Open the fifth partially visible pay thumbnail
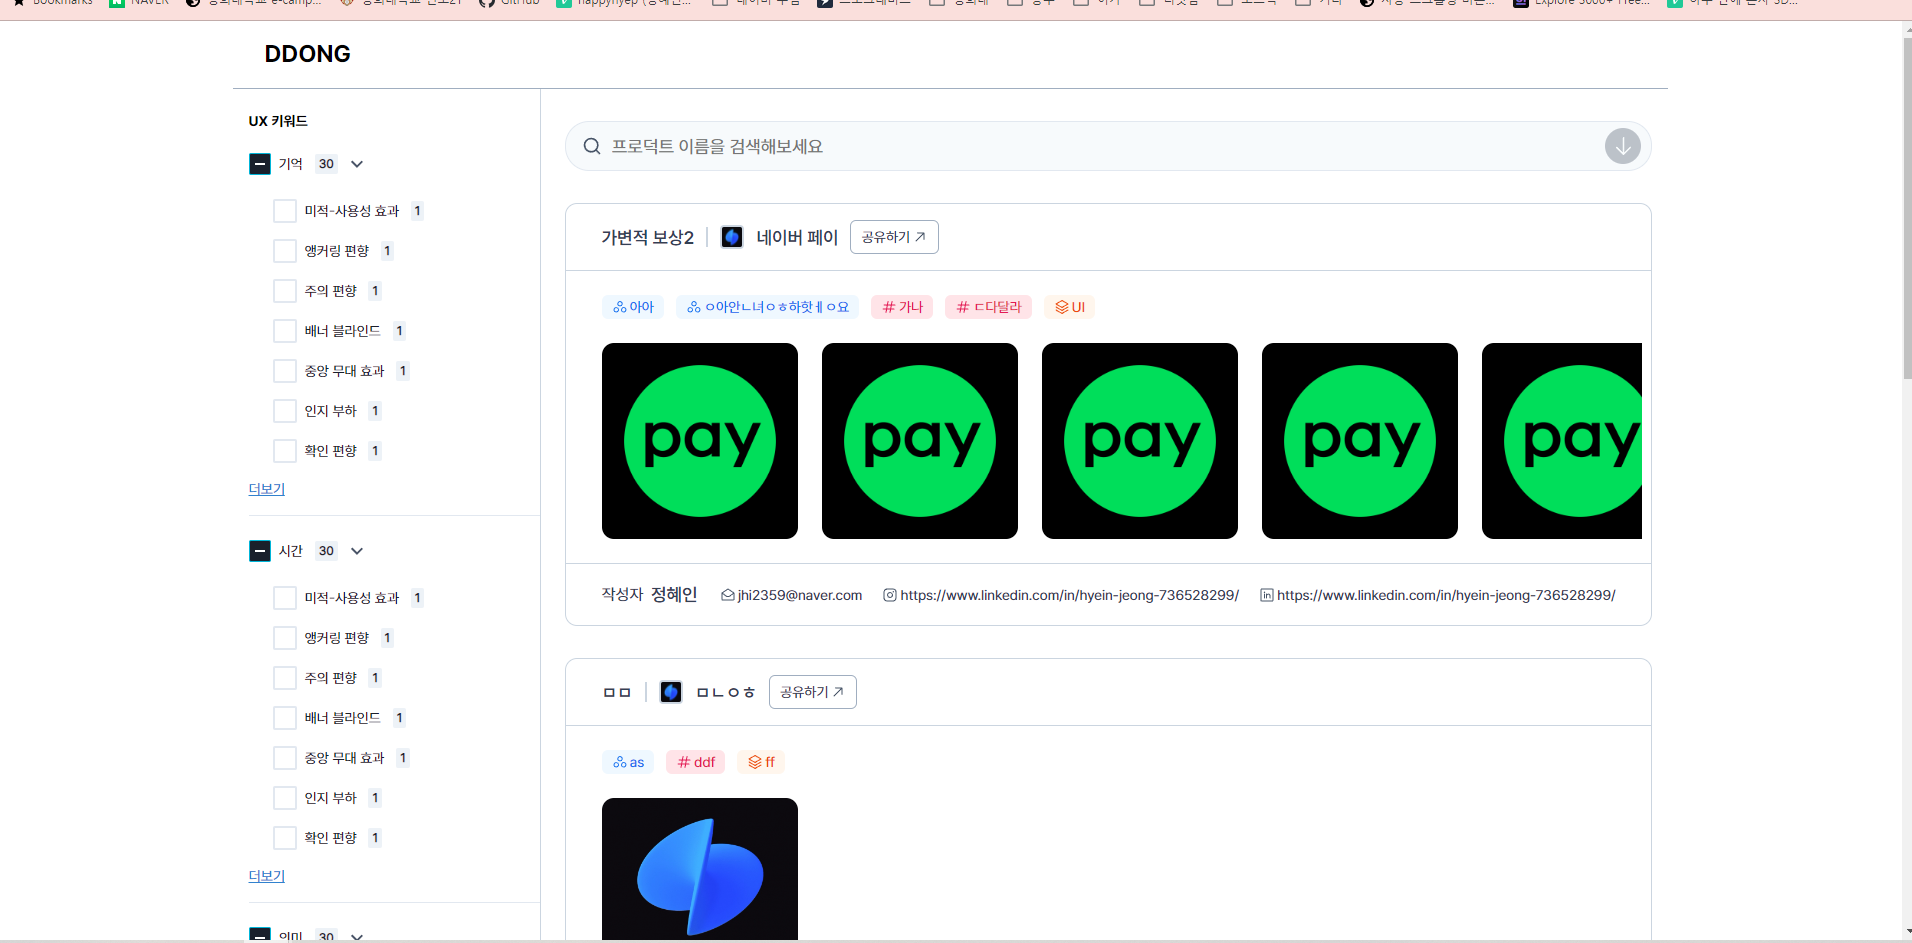1912x943 pixels. click(x=1562, y=441)
